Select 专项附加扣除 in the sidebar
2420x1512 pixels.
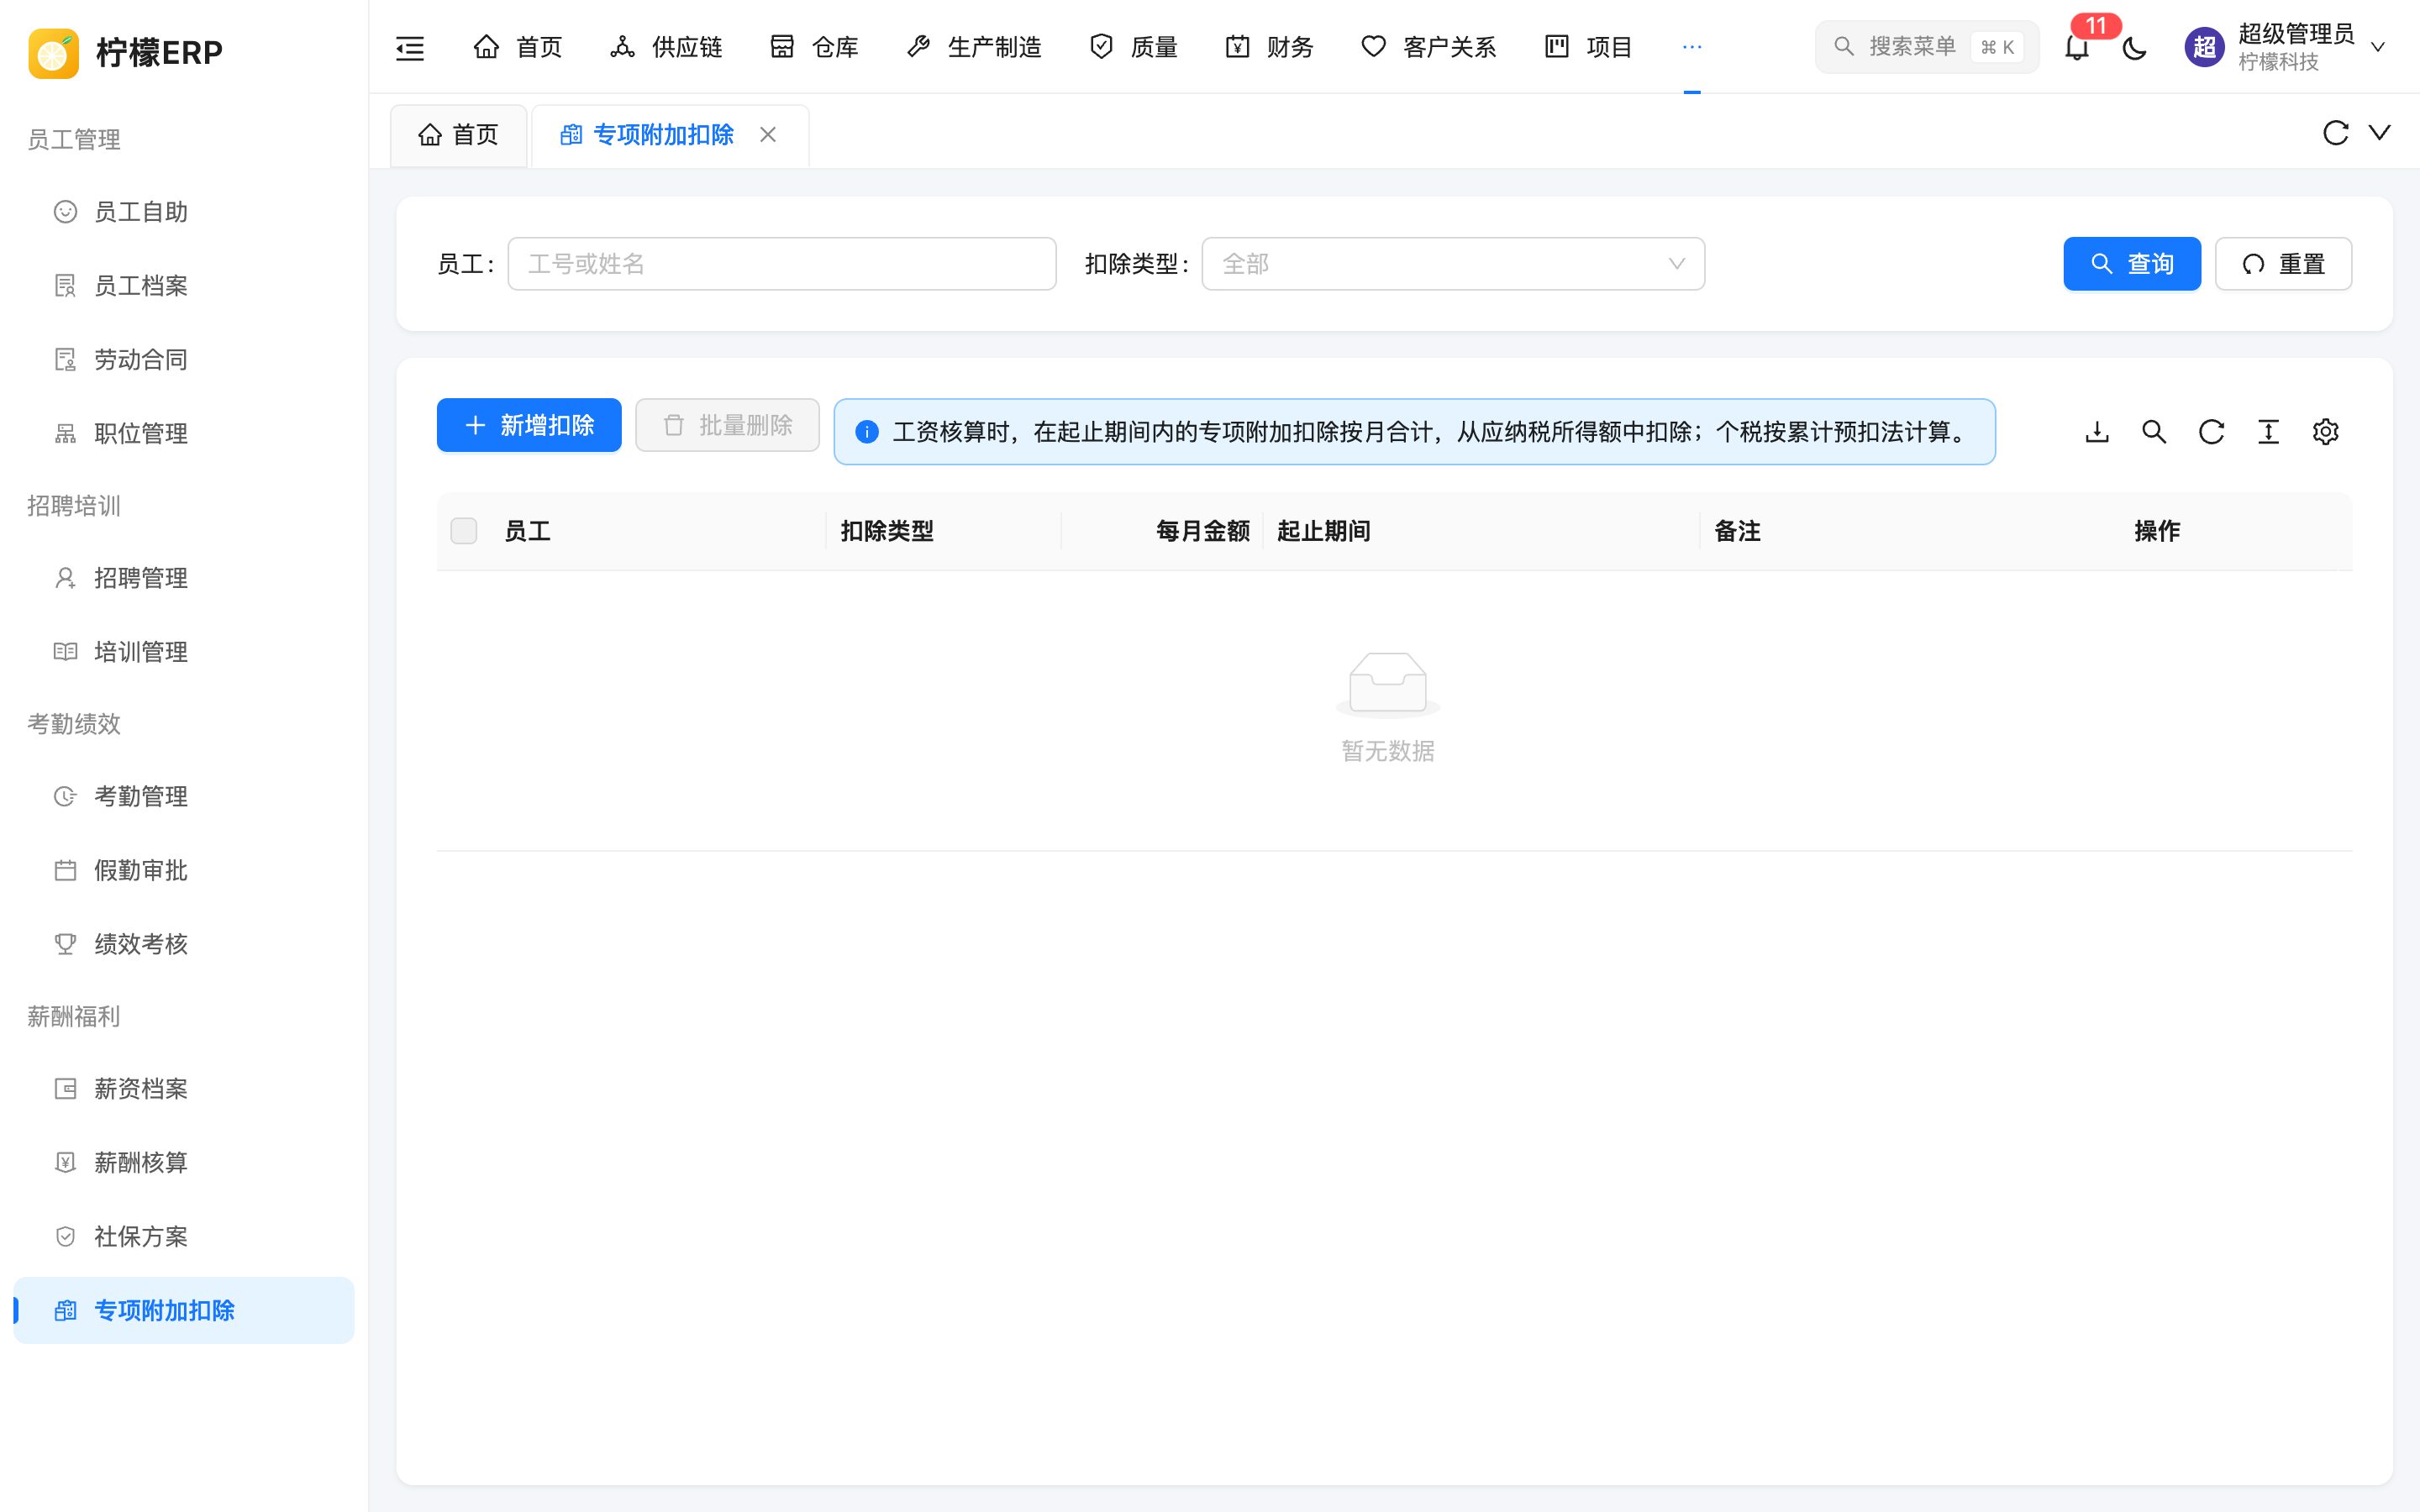(184, 1310)
